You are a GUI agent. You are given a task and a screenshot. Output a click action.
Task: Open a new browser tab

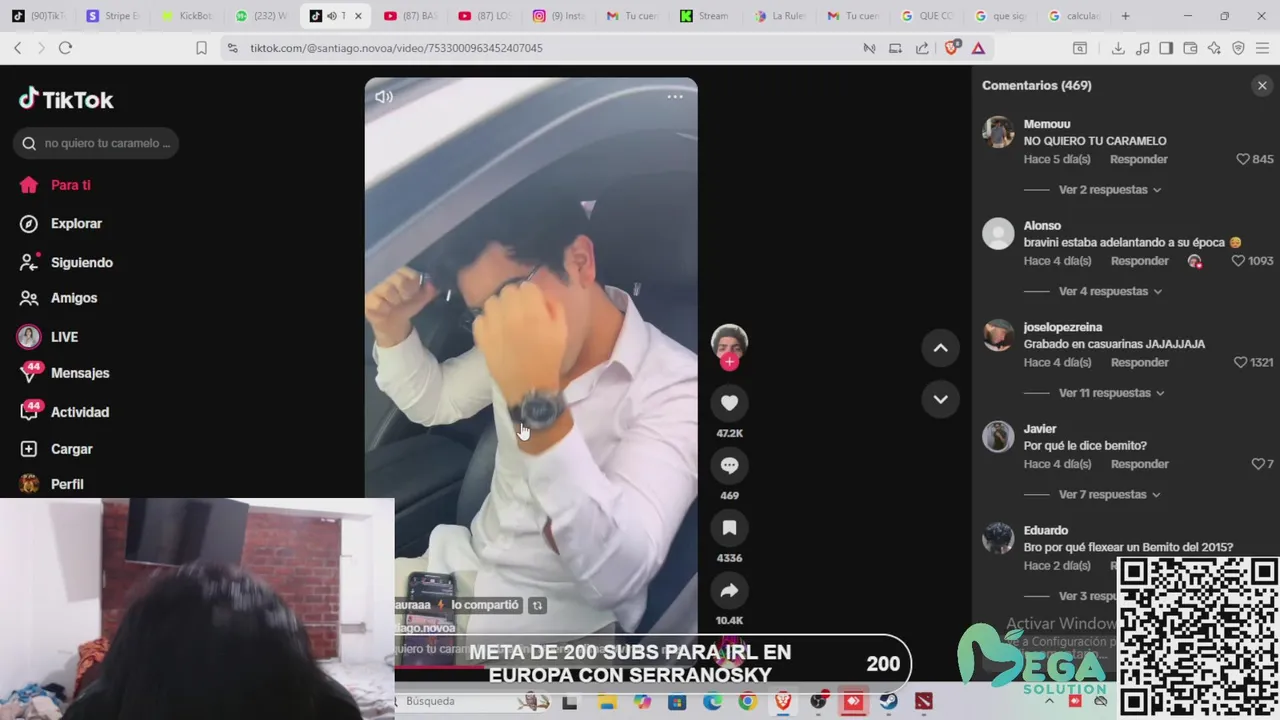tap(1125, 16)
